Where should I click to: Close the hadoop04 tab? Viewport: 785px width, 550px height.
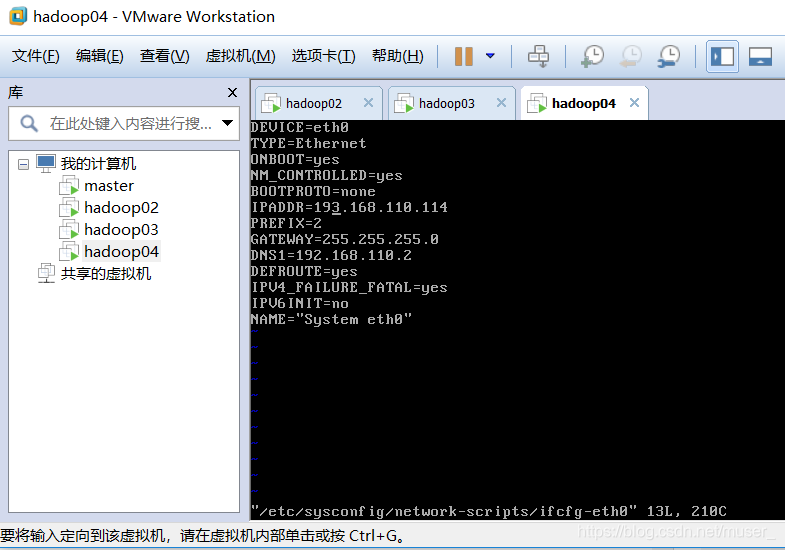click(634, 103)
